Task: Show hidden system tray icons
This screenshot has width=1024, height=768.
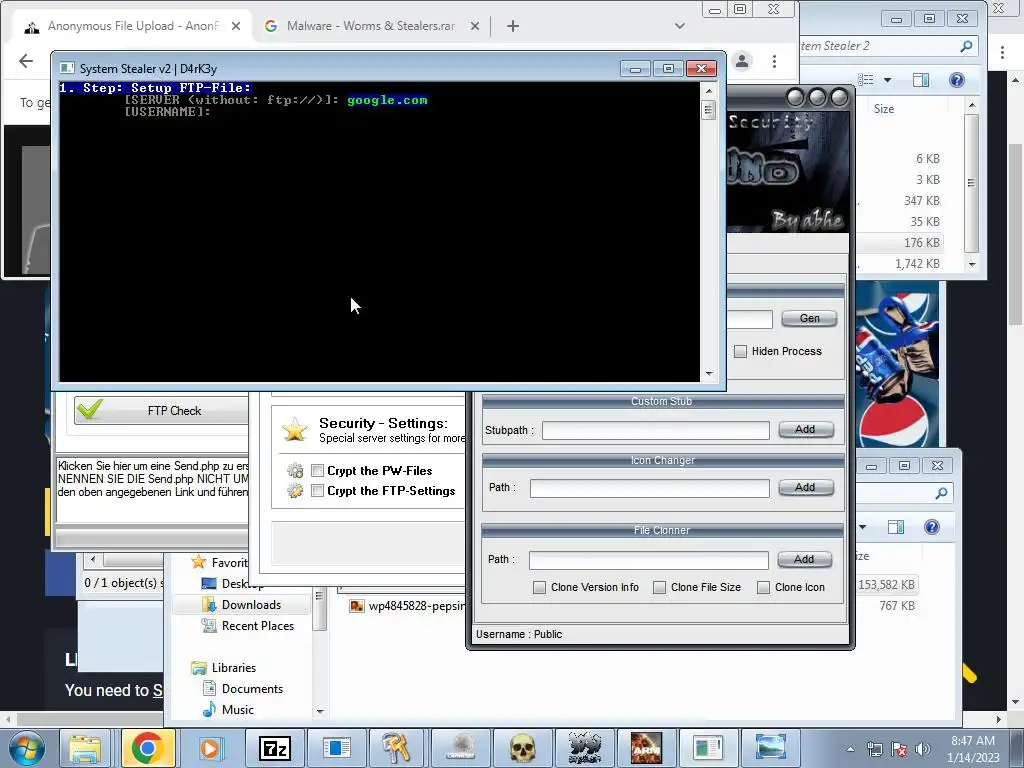Action: point(850,749)
